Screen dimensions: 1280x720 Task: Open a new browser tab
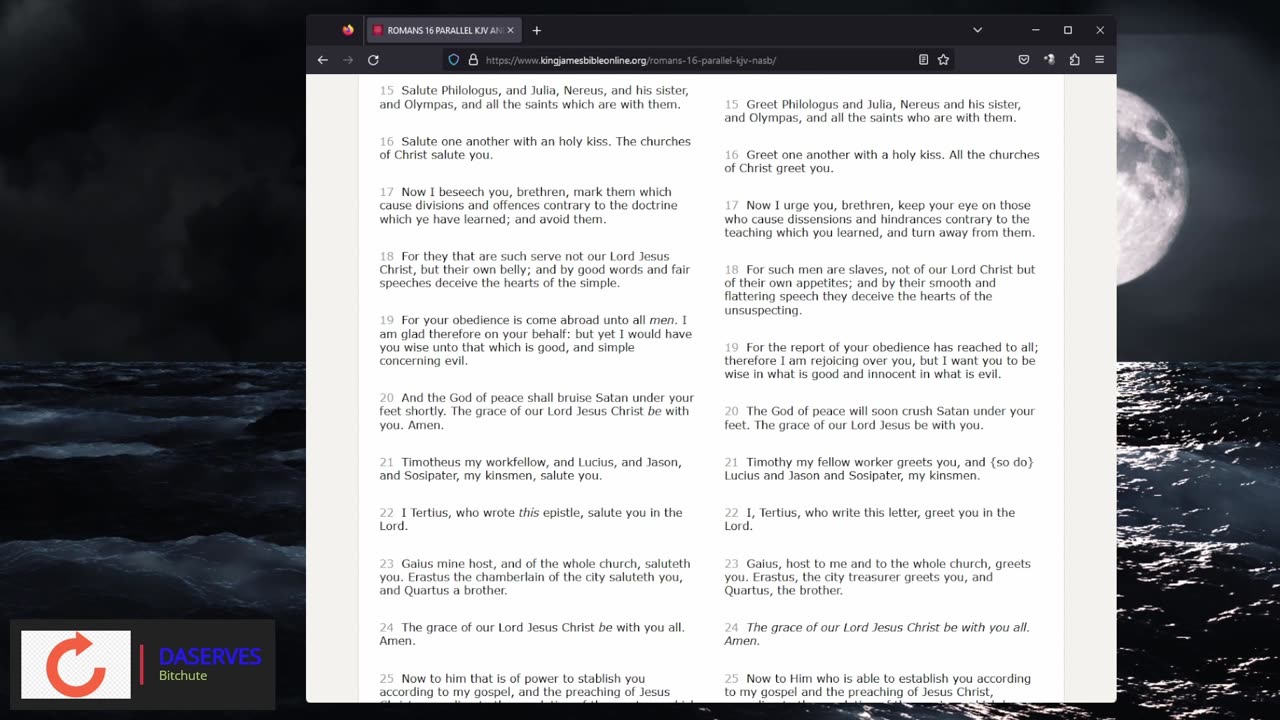[536, 30]
